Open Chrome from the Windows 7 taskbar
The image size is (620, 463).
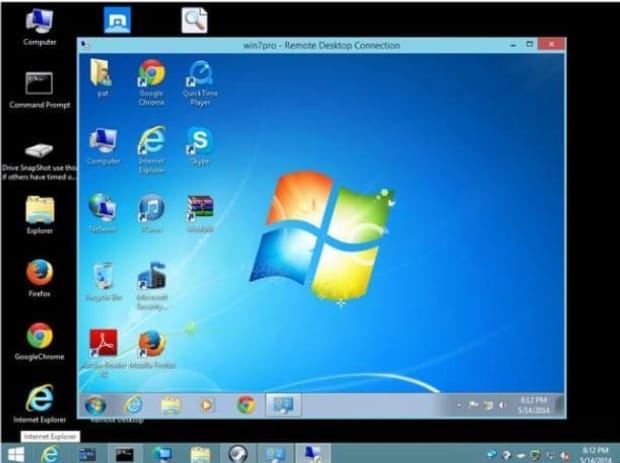pos(246,405)
